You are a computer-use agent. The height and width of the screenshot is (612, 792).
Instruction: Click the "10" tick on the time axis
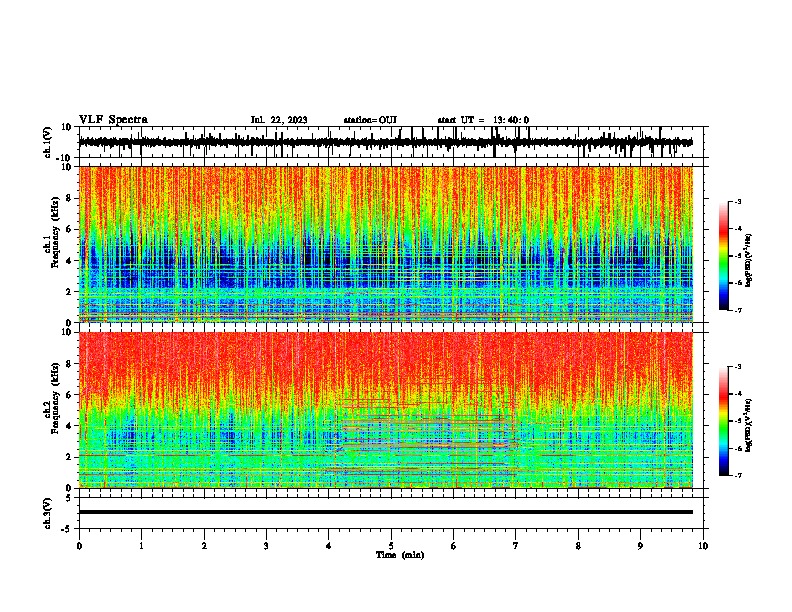(703, 546)
